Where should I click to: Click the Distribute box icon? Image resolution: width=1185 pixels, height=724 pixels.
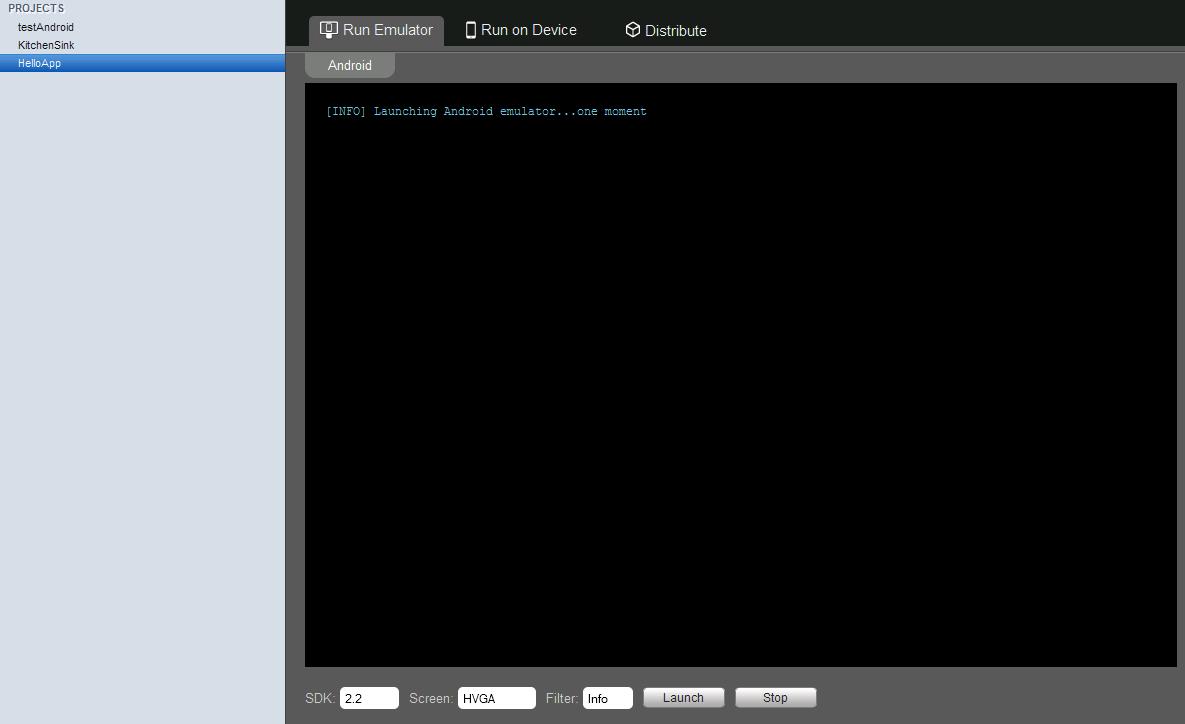633,29
